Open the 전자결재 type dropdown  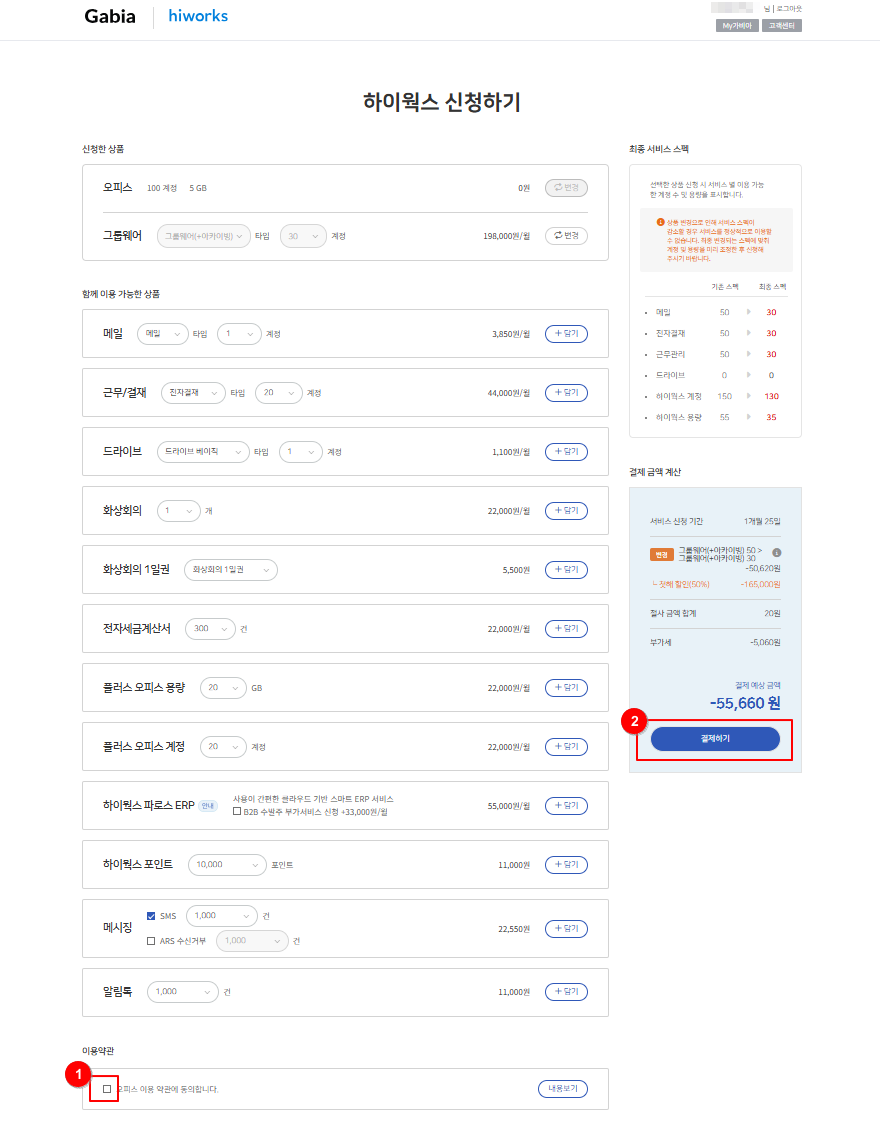pos(192,393)
